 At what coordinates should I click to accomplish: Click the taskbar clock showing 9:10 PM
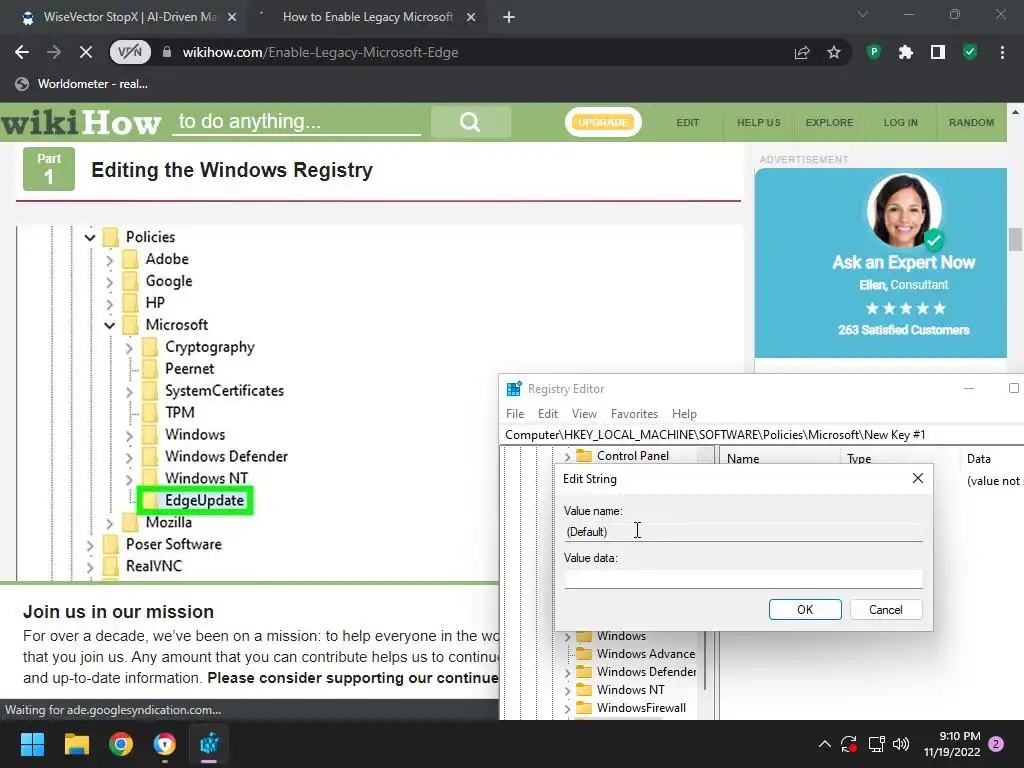tap(952, 744)
